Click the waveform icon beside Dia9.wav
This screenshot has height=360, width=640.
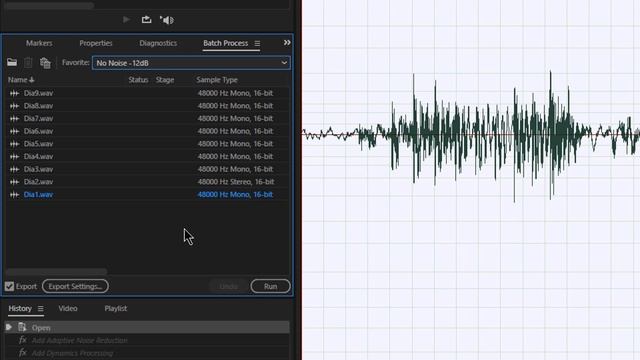(14, 93)
